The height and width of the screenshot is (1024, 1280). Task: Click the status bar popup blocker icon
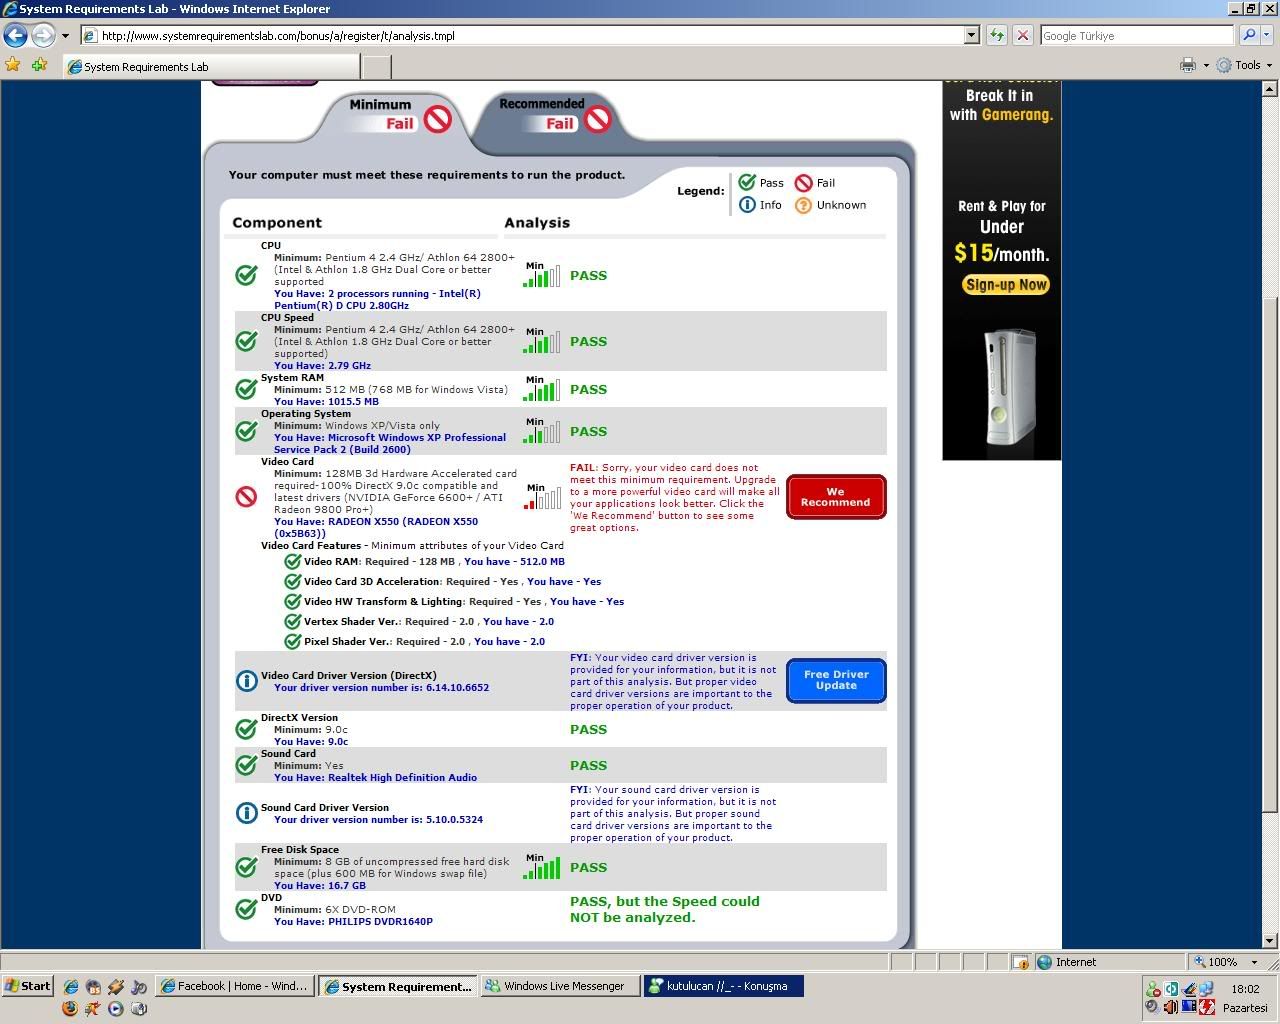click(x=1021, y=962)
